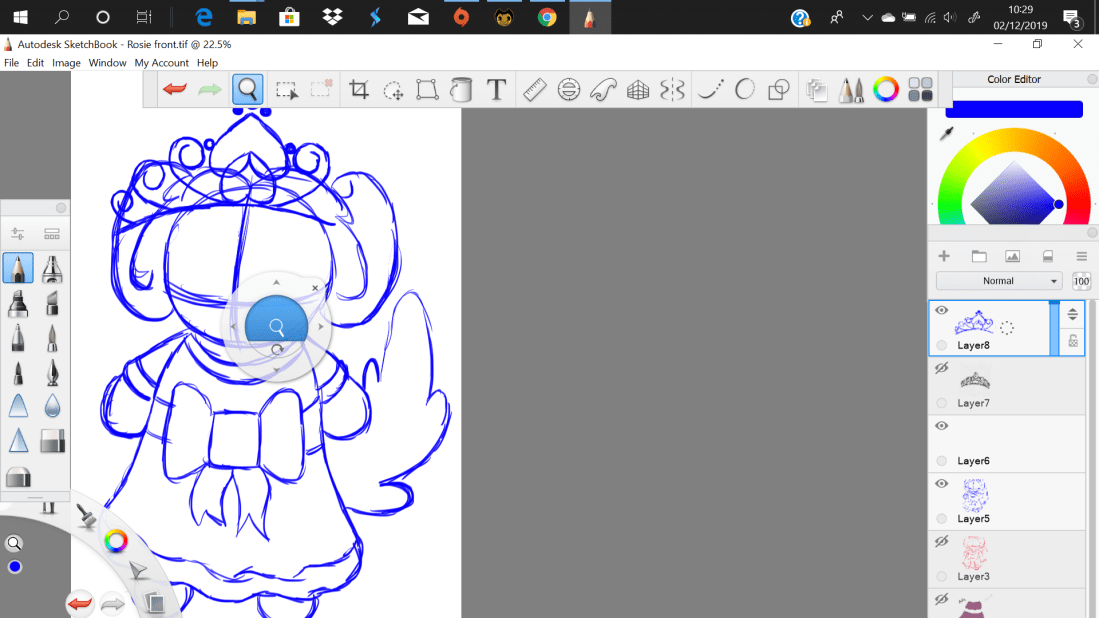Toggle visibility of Layer5
This screenshot has height=618, width=1099.
941,484
